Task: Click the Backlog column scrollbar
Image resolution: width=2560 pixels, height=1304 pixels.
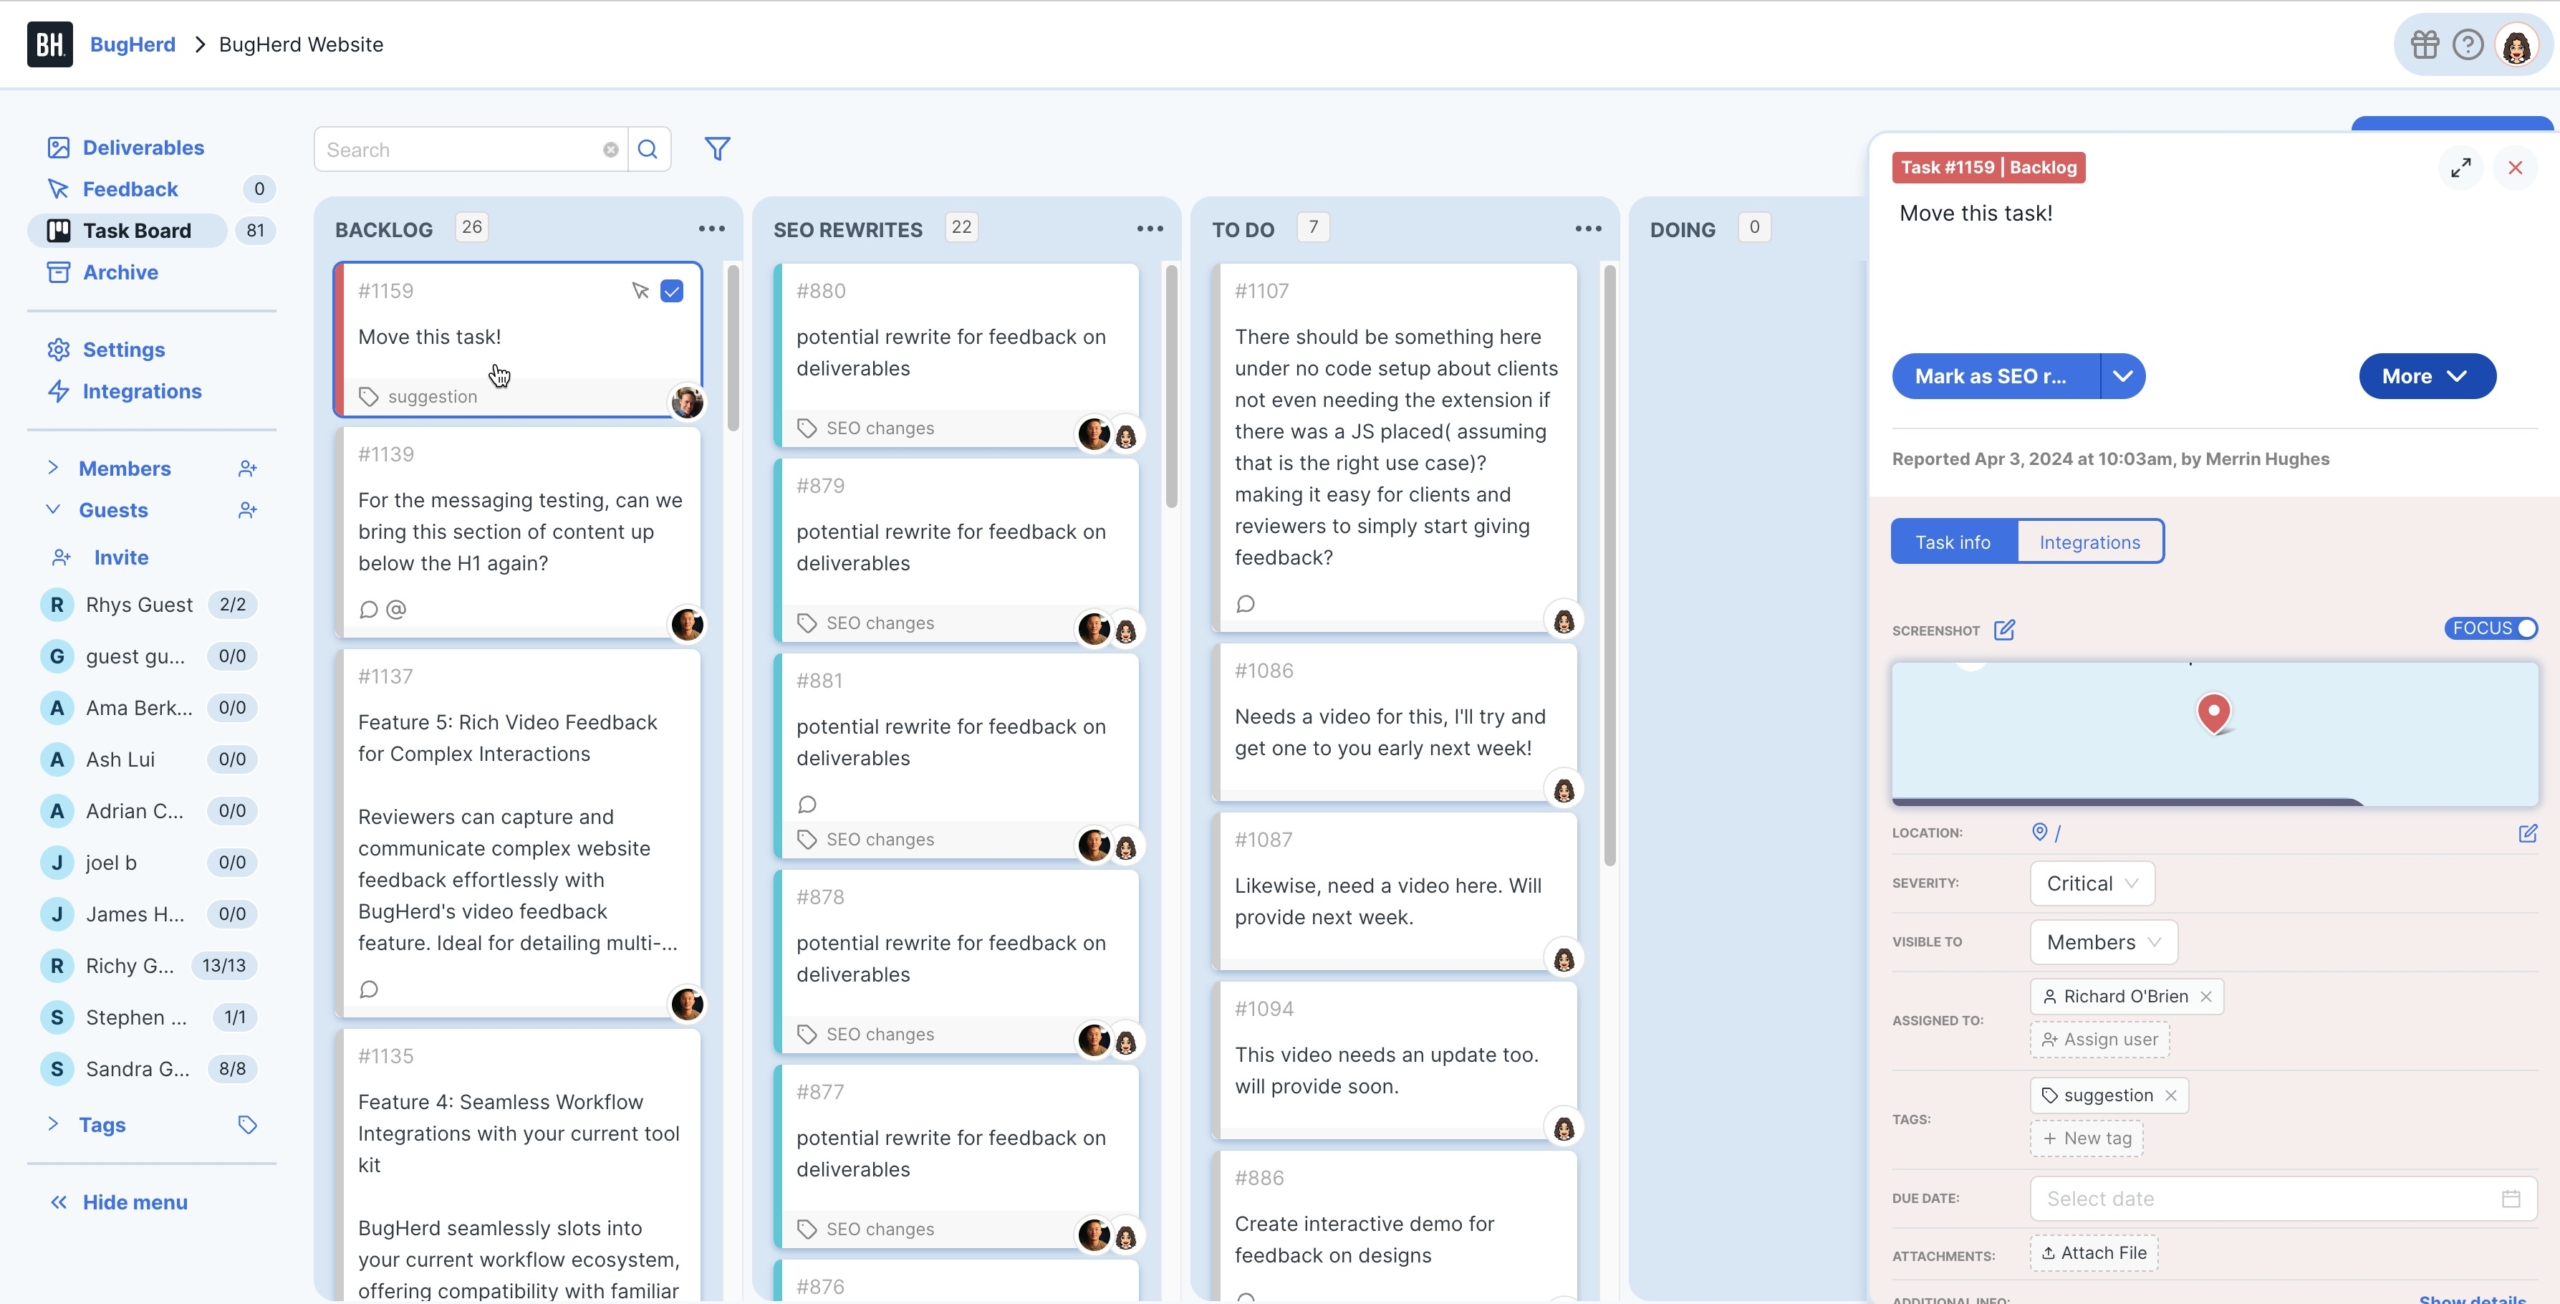Action: [x=733, y=349]
